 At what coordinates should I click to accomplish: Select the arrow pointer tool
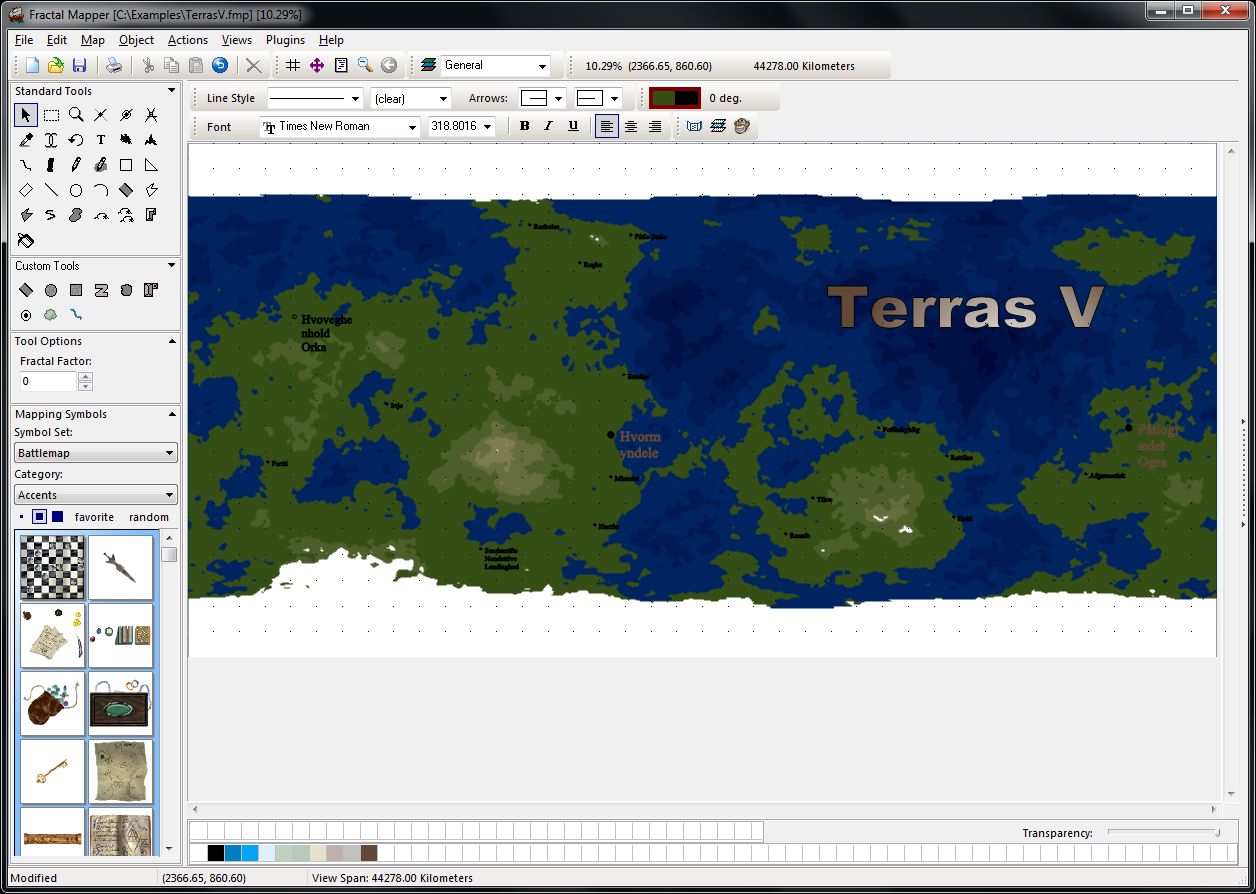(26, 115)
